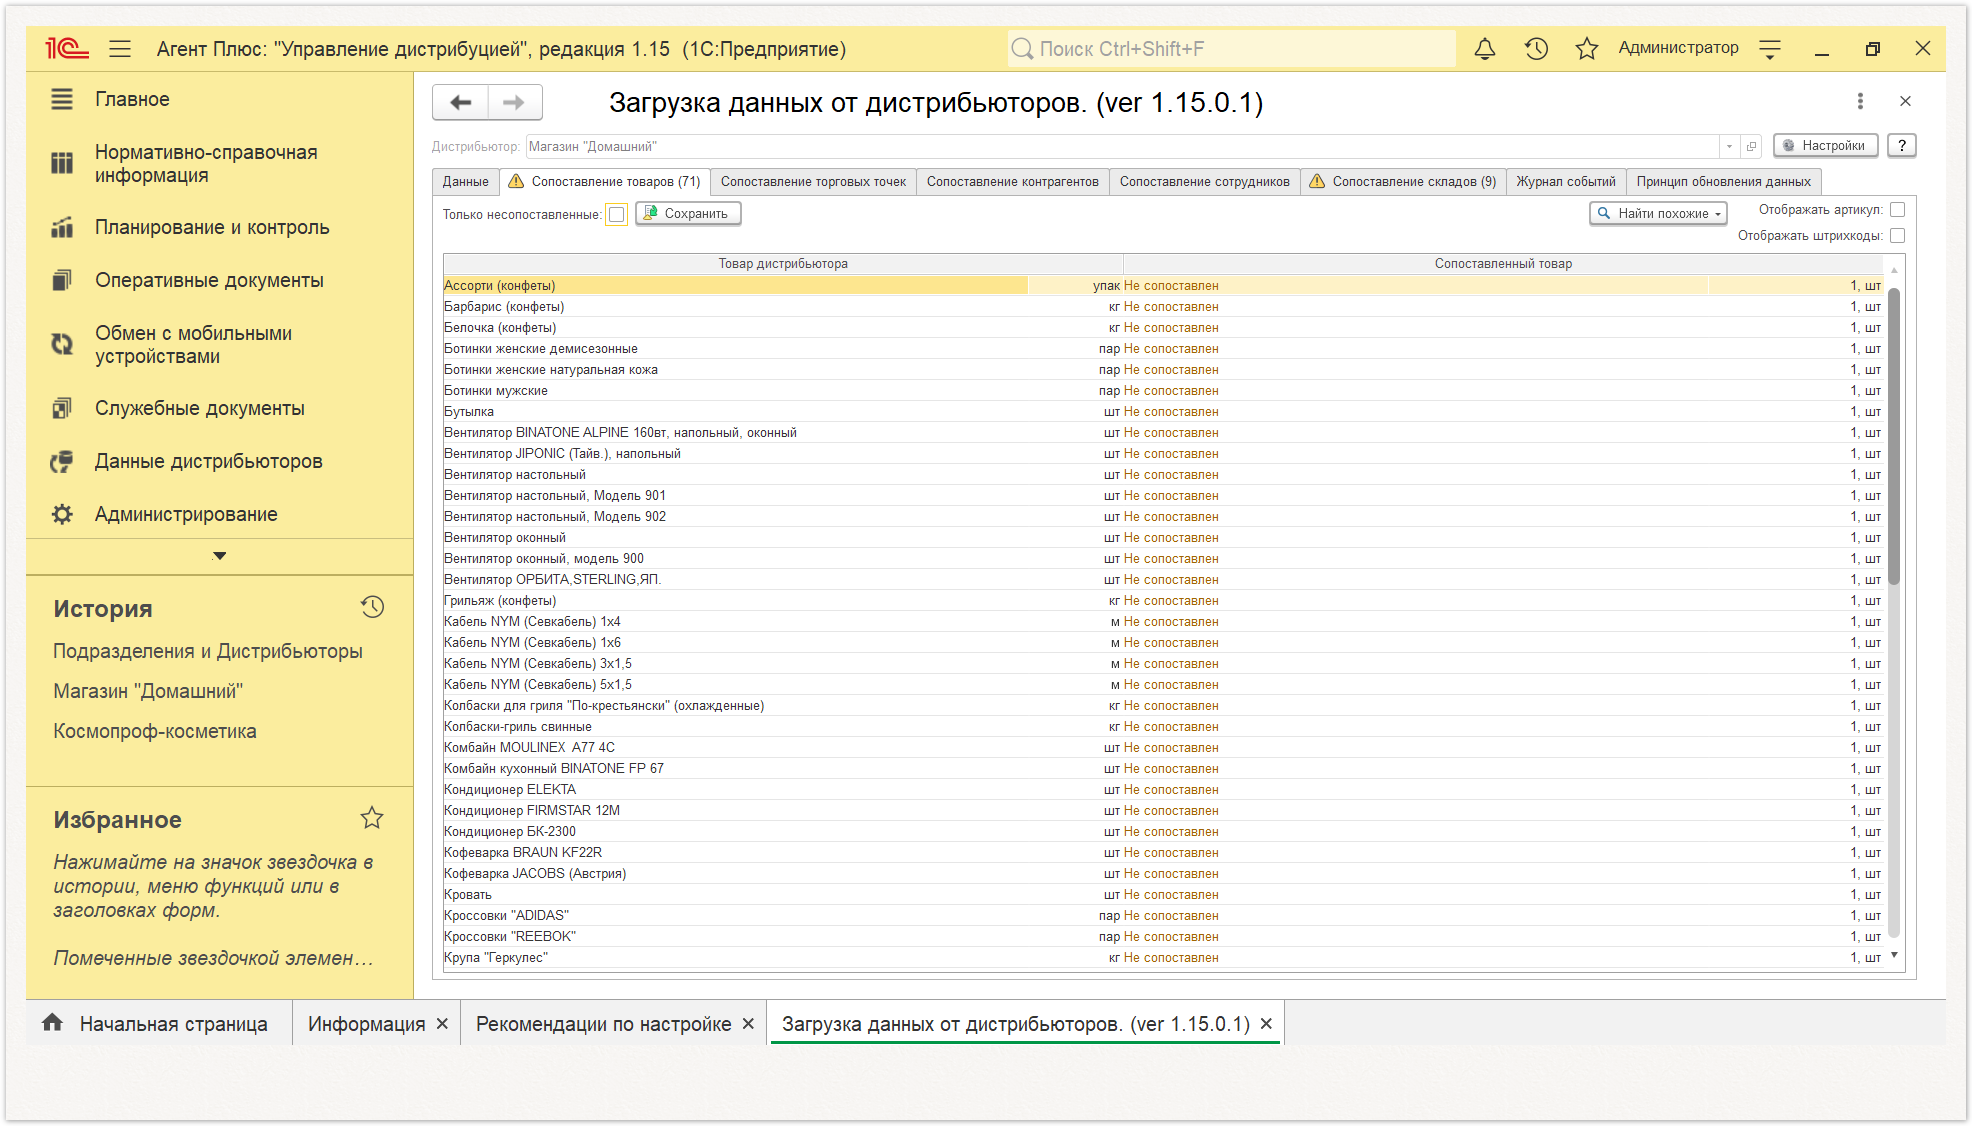This screenshot has height=1126, width=1972.
Task: Click the Поиск search field
Action: pyautogui.click(x=1231, y=49)
